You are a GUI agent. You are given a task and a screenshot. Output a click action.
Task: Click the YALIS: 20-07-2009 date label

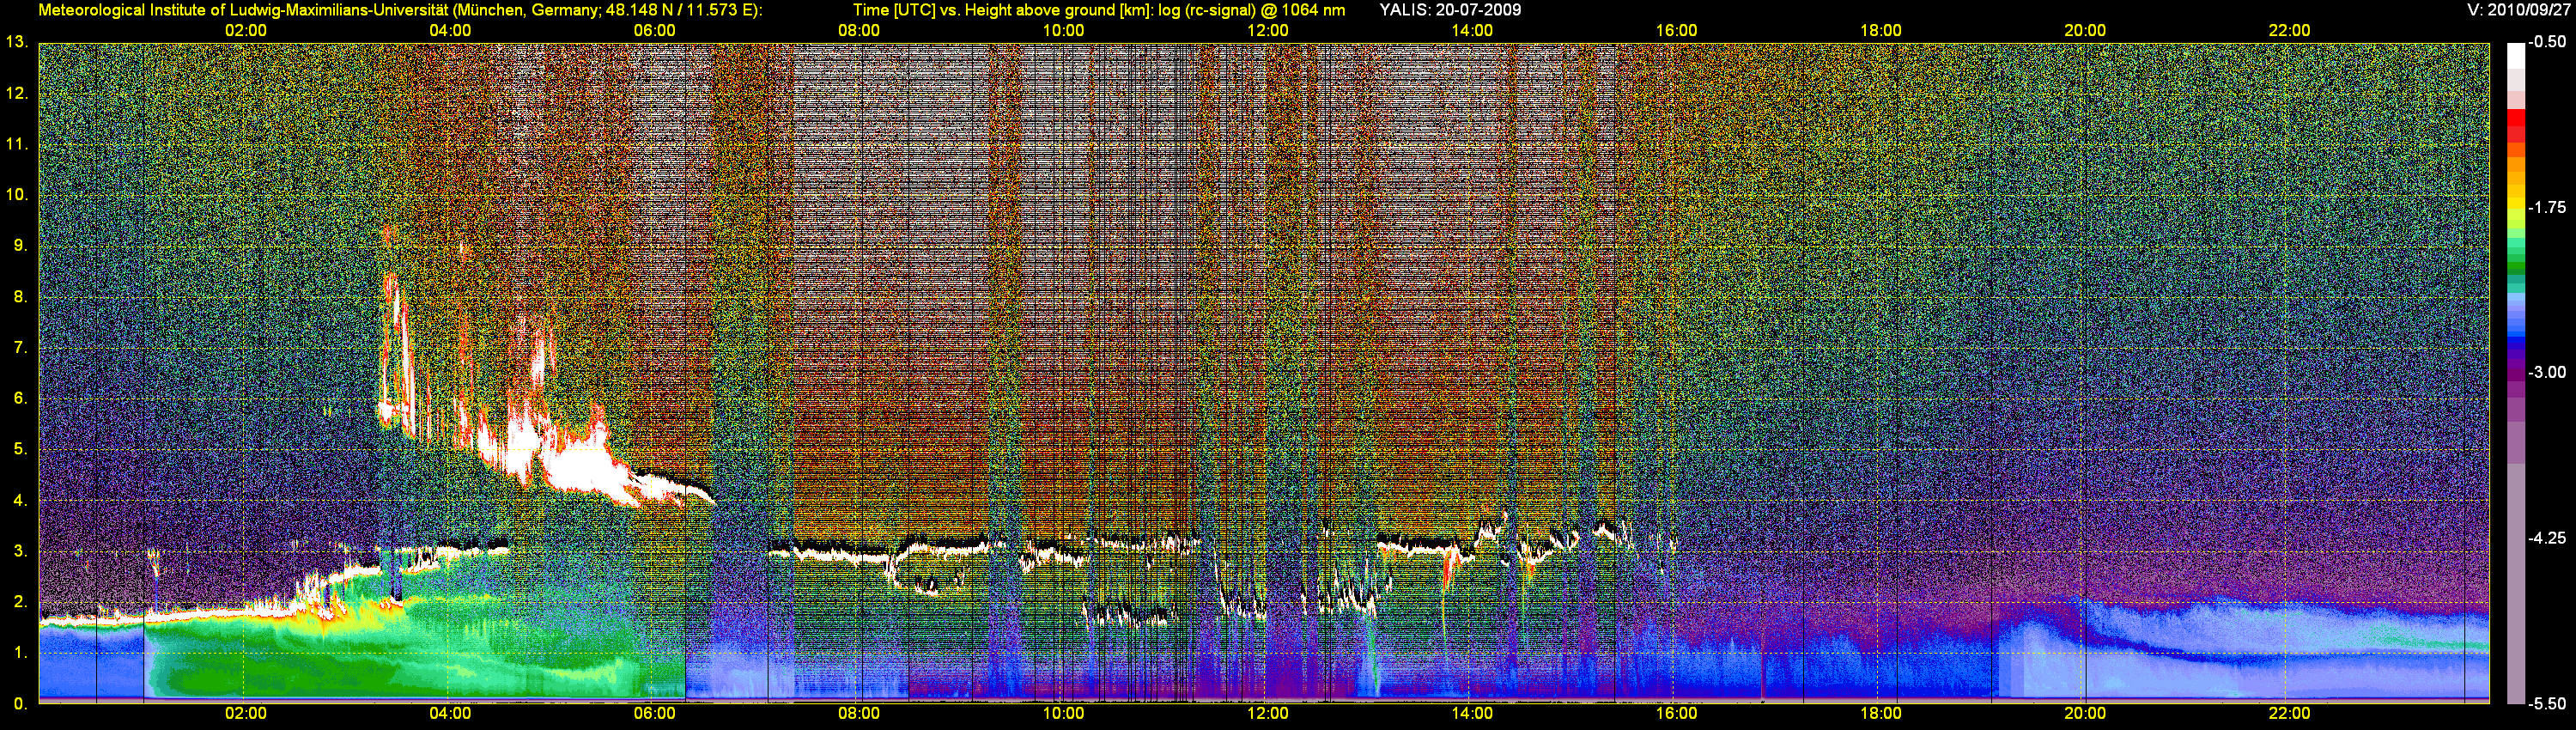point(1450,10)
